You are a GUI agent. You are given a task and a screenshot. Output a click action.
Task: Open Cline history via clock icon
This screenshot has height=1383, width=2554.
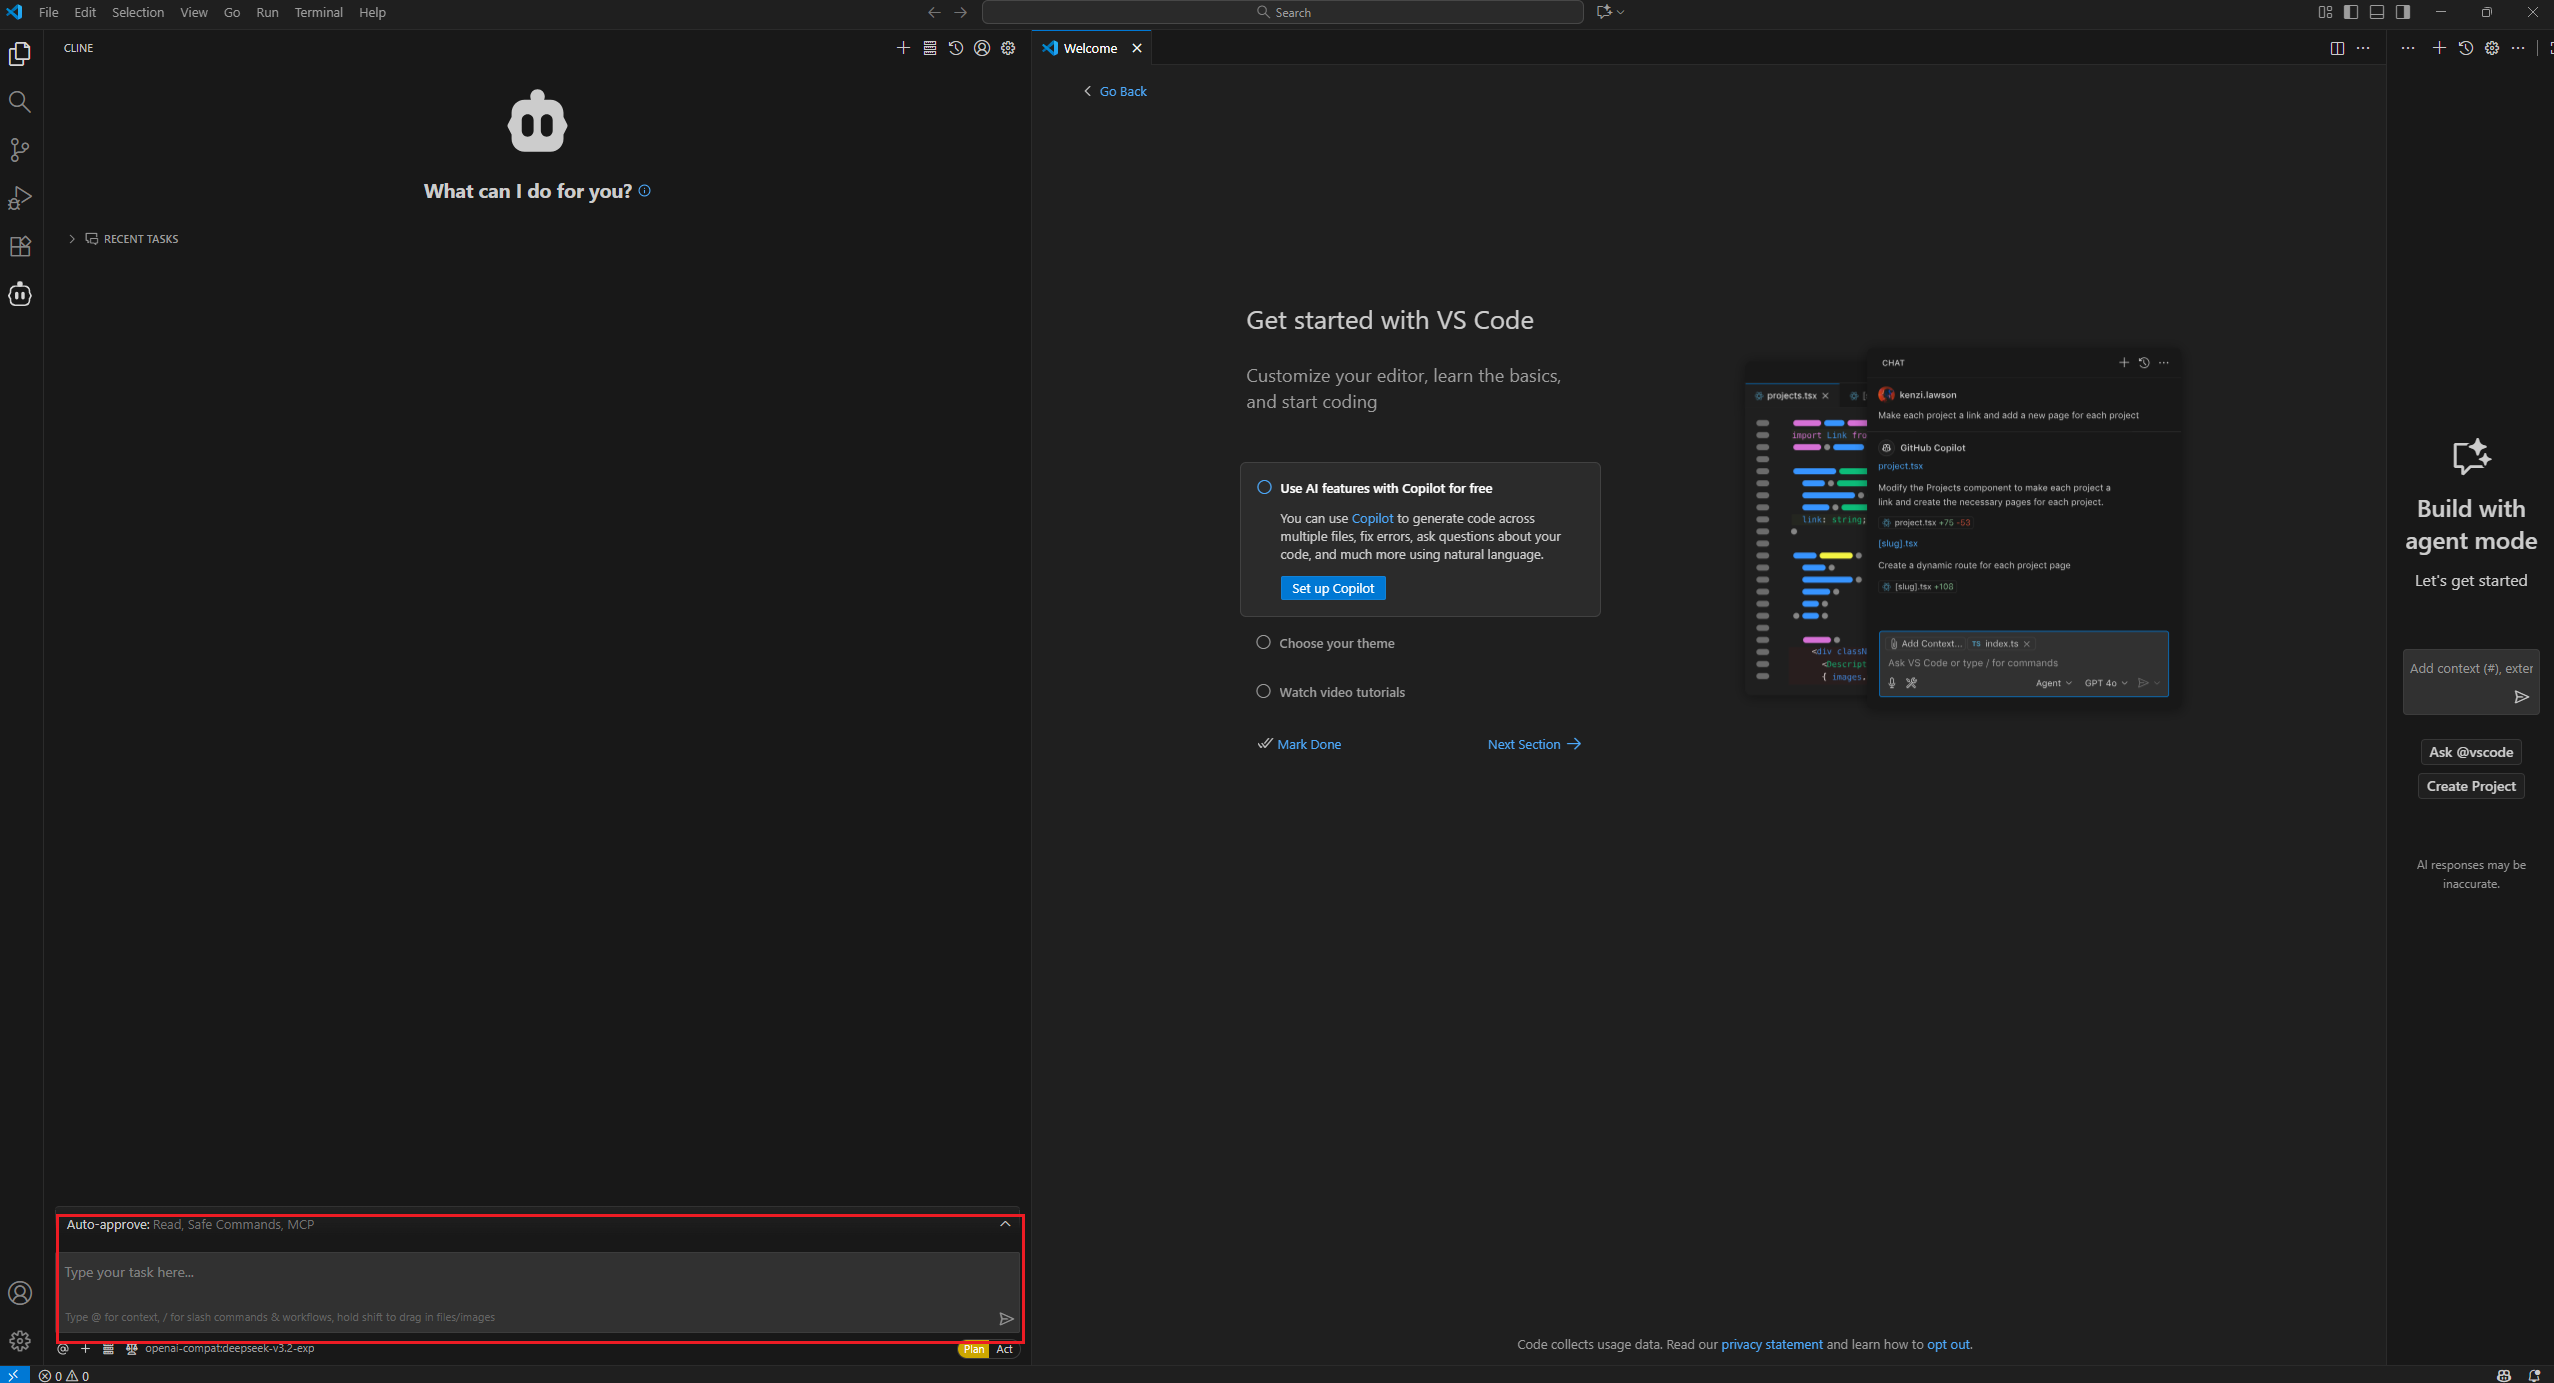(956, 48)
